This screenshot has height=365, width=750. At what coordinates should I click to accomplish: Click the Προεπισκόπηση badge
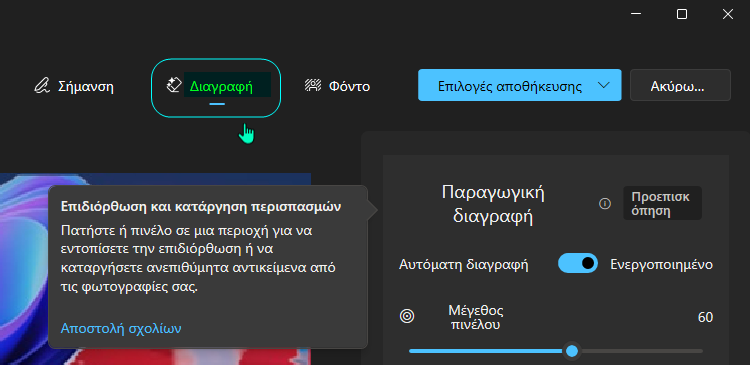662,203
